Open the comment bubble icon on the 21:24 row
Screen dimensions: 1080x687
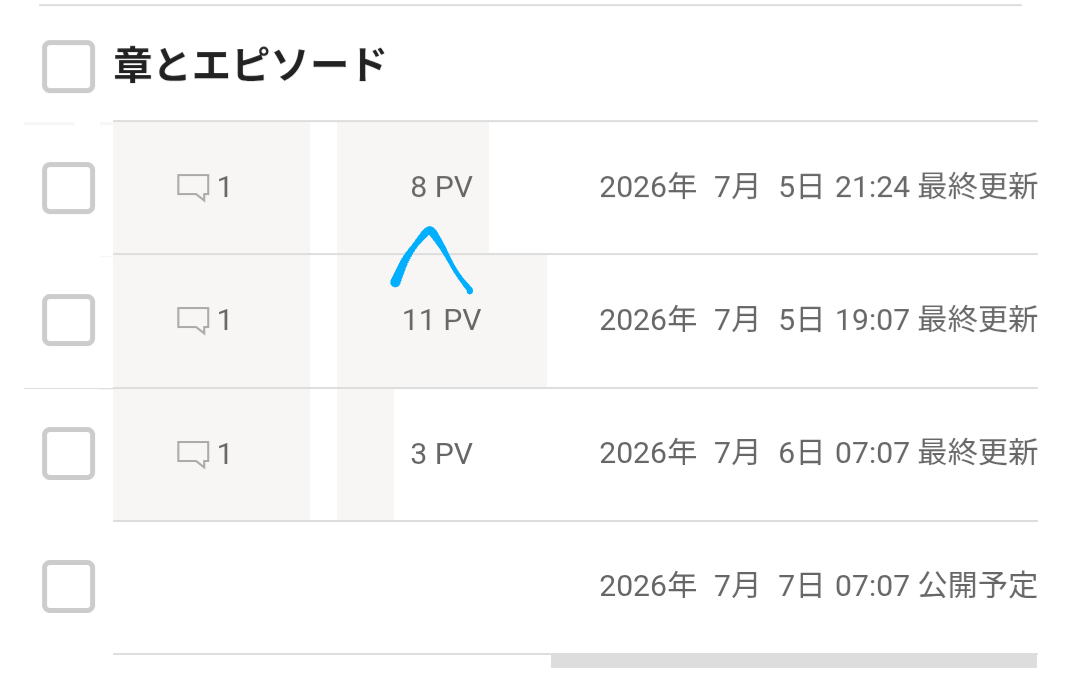[193, 187]
